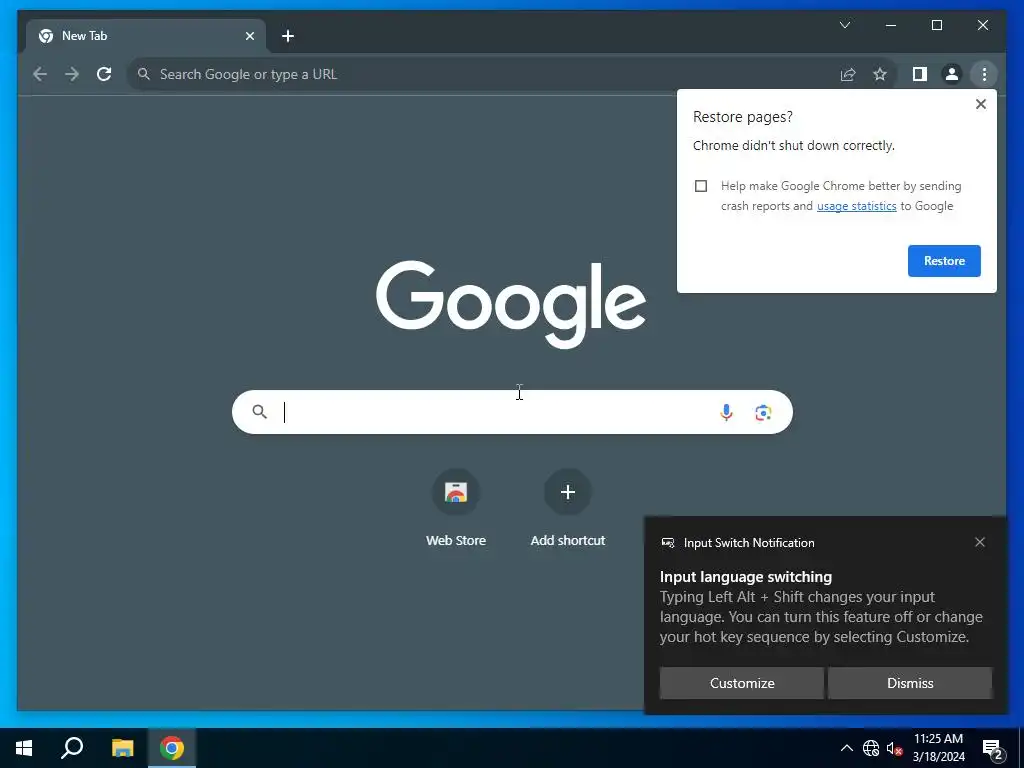The width and height of the screenshot is (1024, 768).
Task: Show hidden system tray icons
Action: click(x=846, y=748)
